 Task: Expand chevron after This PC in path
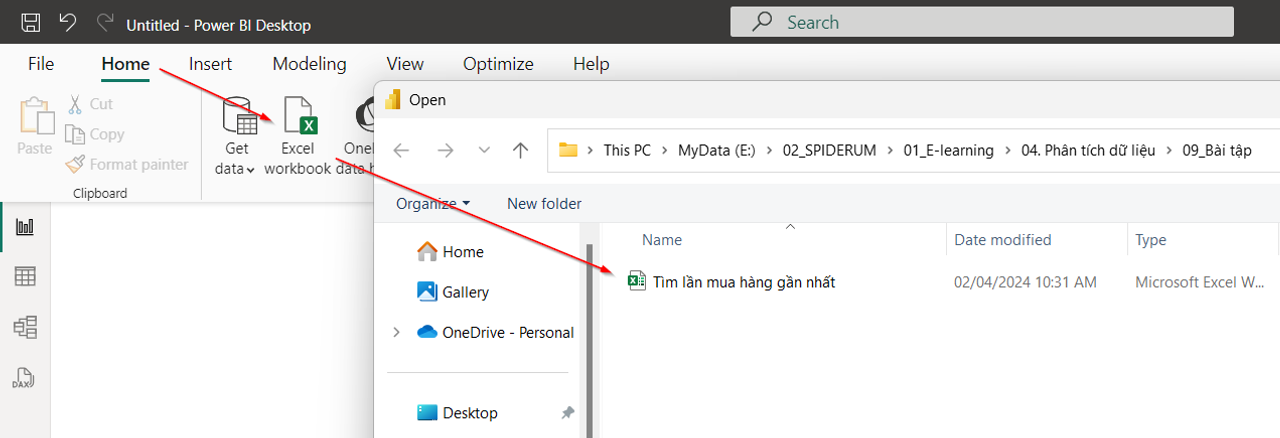[x=666, y=151]
